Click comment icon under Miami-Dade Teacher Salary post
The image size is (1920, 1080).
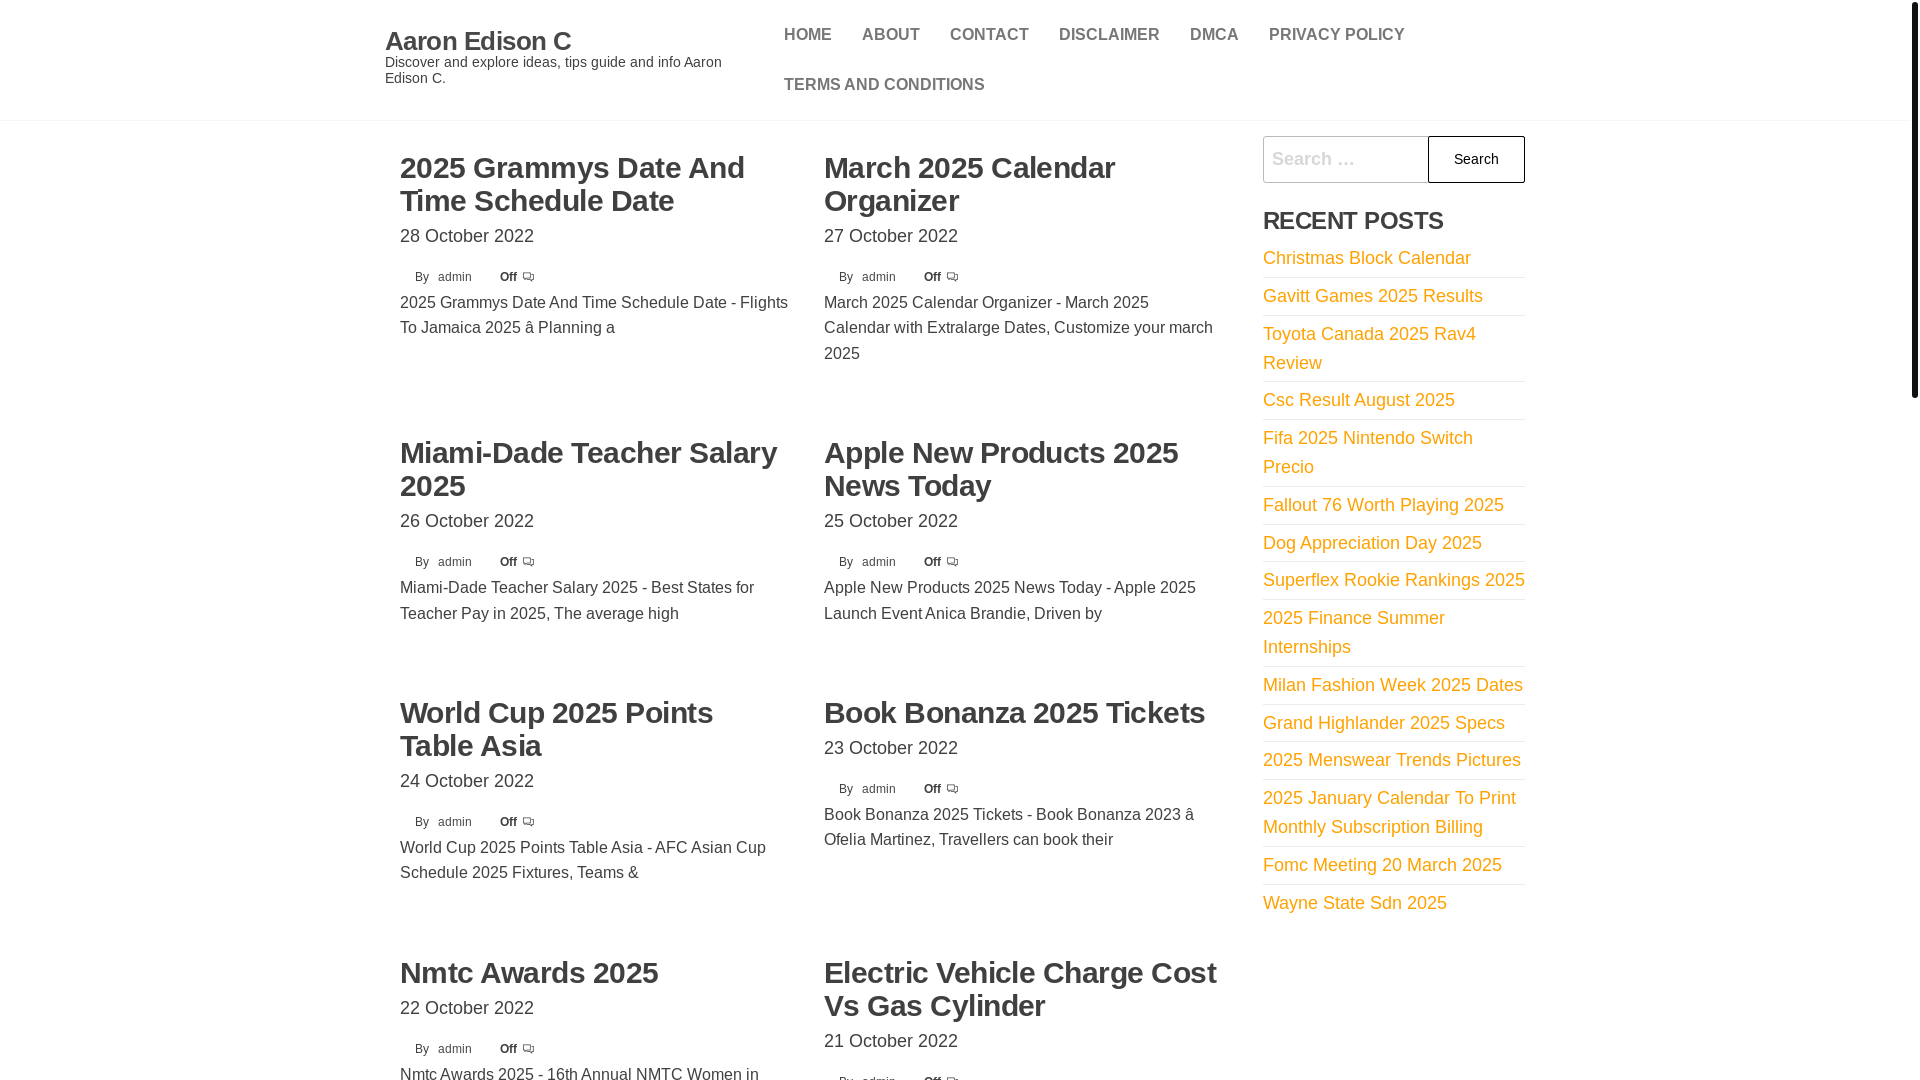tap(528, 562)
